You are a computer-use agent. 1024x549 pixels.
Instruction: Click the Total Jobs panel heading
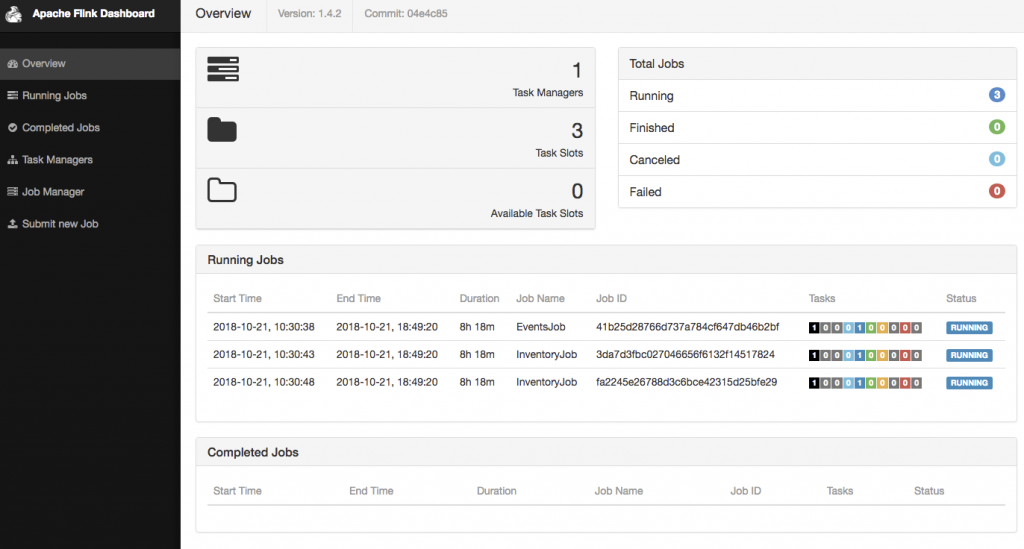coord(656,64)
